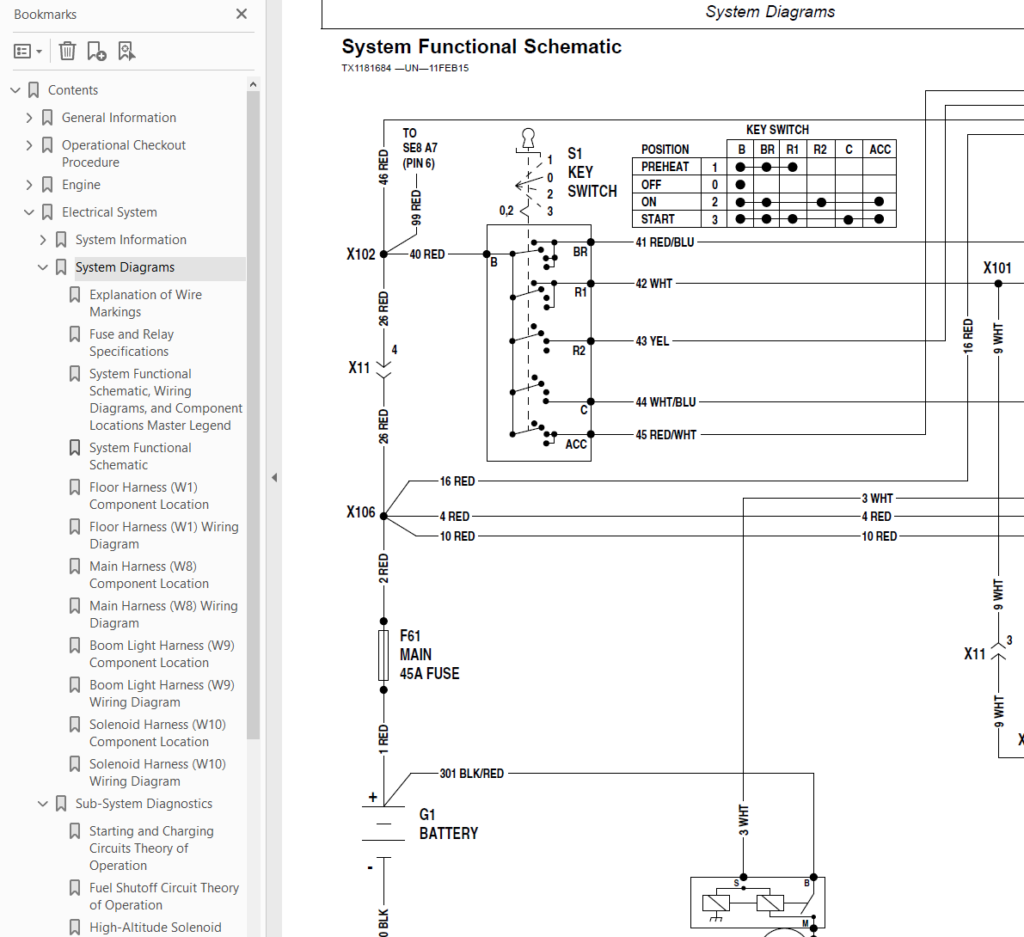Click PREHEAT row in key switch table

point(764,167)
